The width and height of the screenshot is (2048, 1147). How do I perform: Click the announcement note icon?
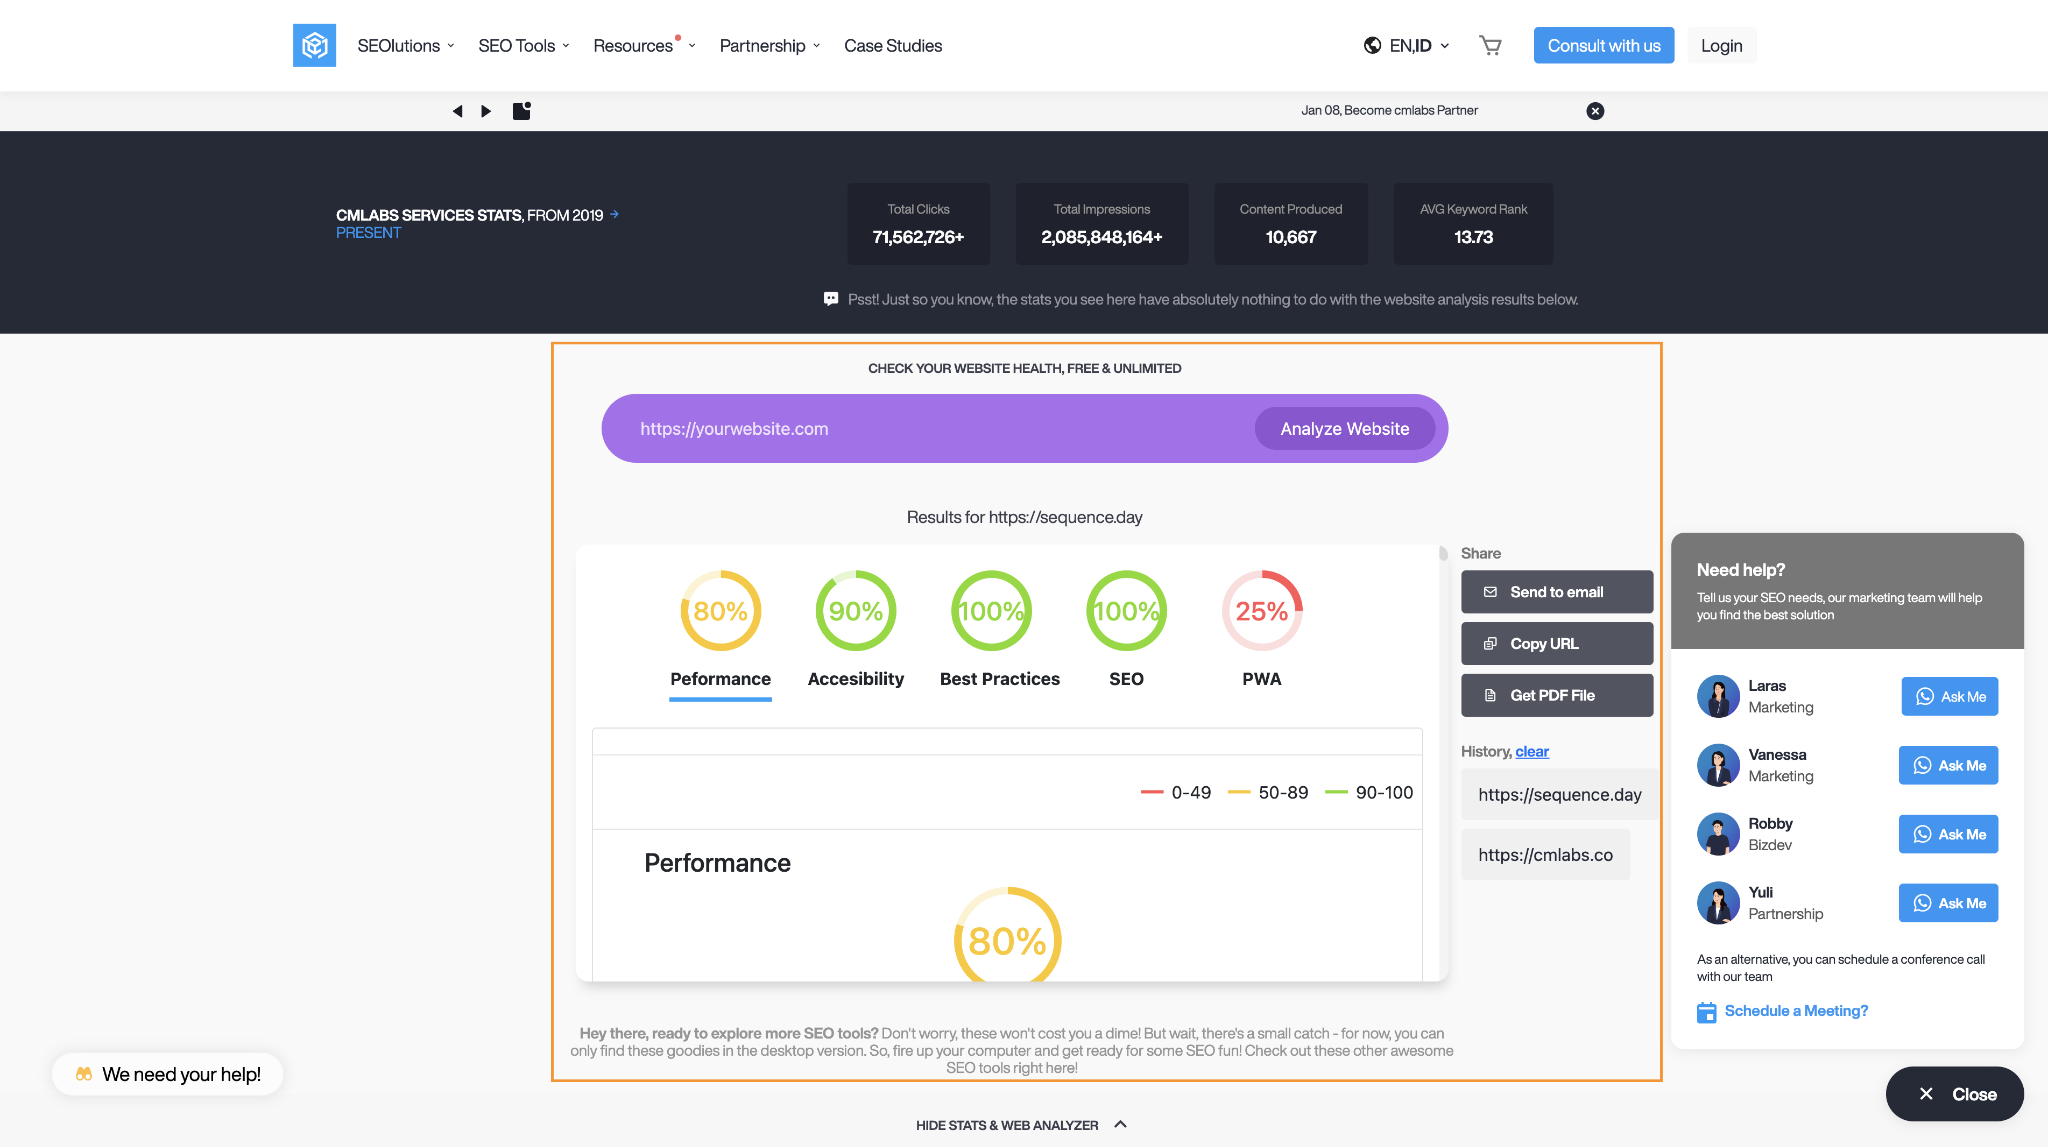(x=522, y=110)
